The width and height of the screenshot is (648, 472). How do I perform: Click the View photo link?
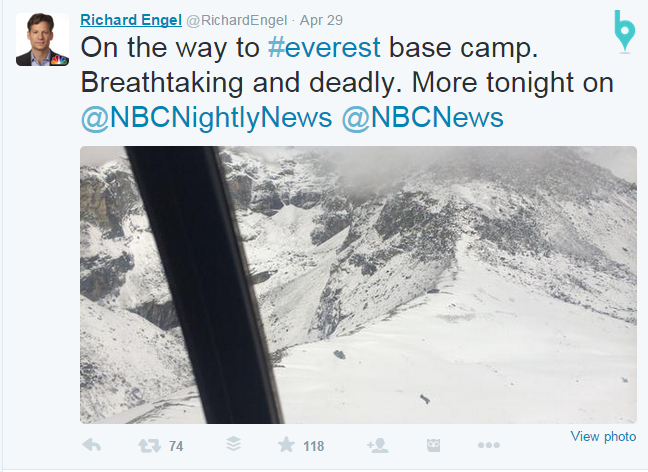603,437
